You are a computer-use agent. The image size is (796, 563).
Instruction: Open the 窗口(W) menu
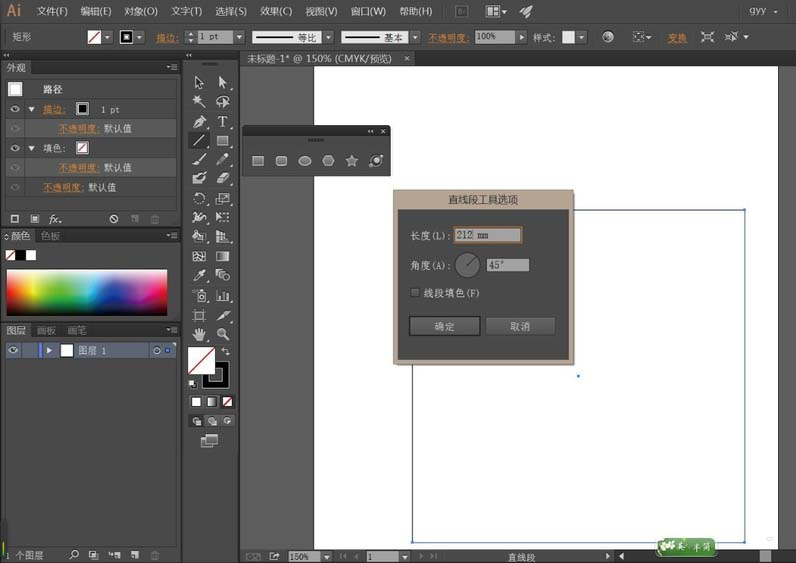click(x=368, y=11)
